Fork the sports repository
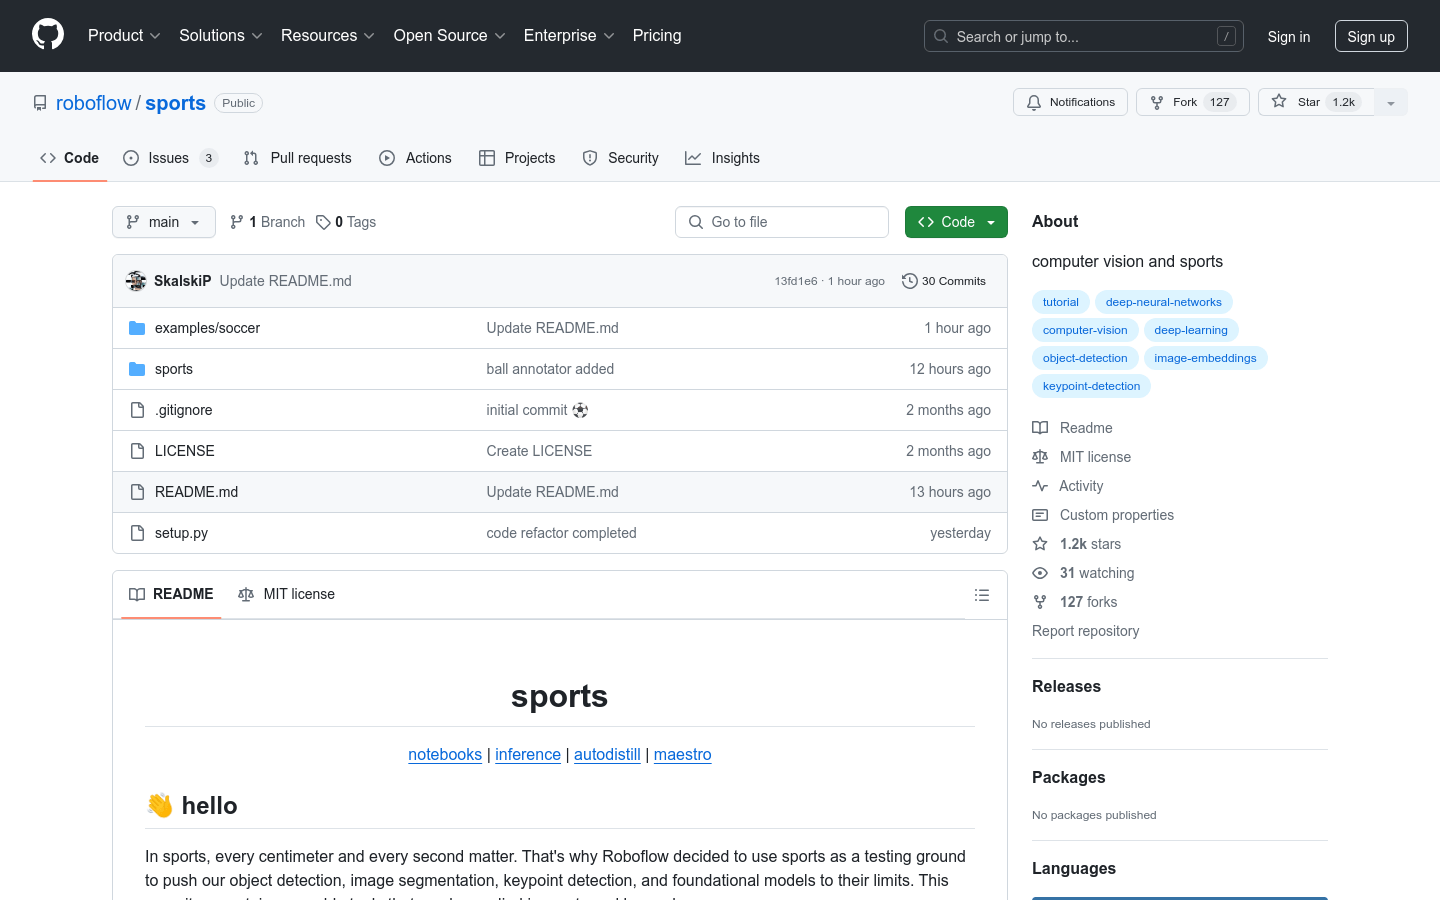Image resolution: width=1440 pixels, height=900 pixels. 1192,102
